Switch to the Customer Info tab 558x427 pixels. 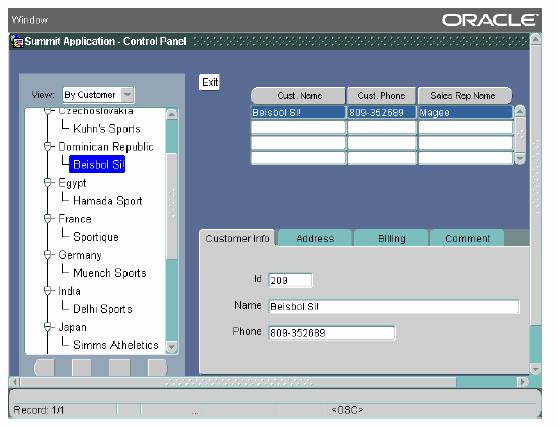point(237,238)
